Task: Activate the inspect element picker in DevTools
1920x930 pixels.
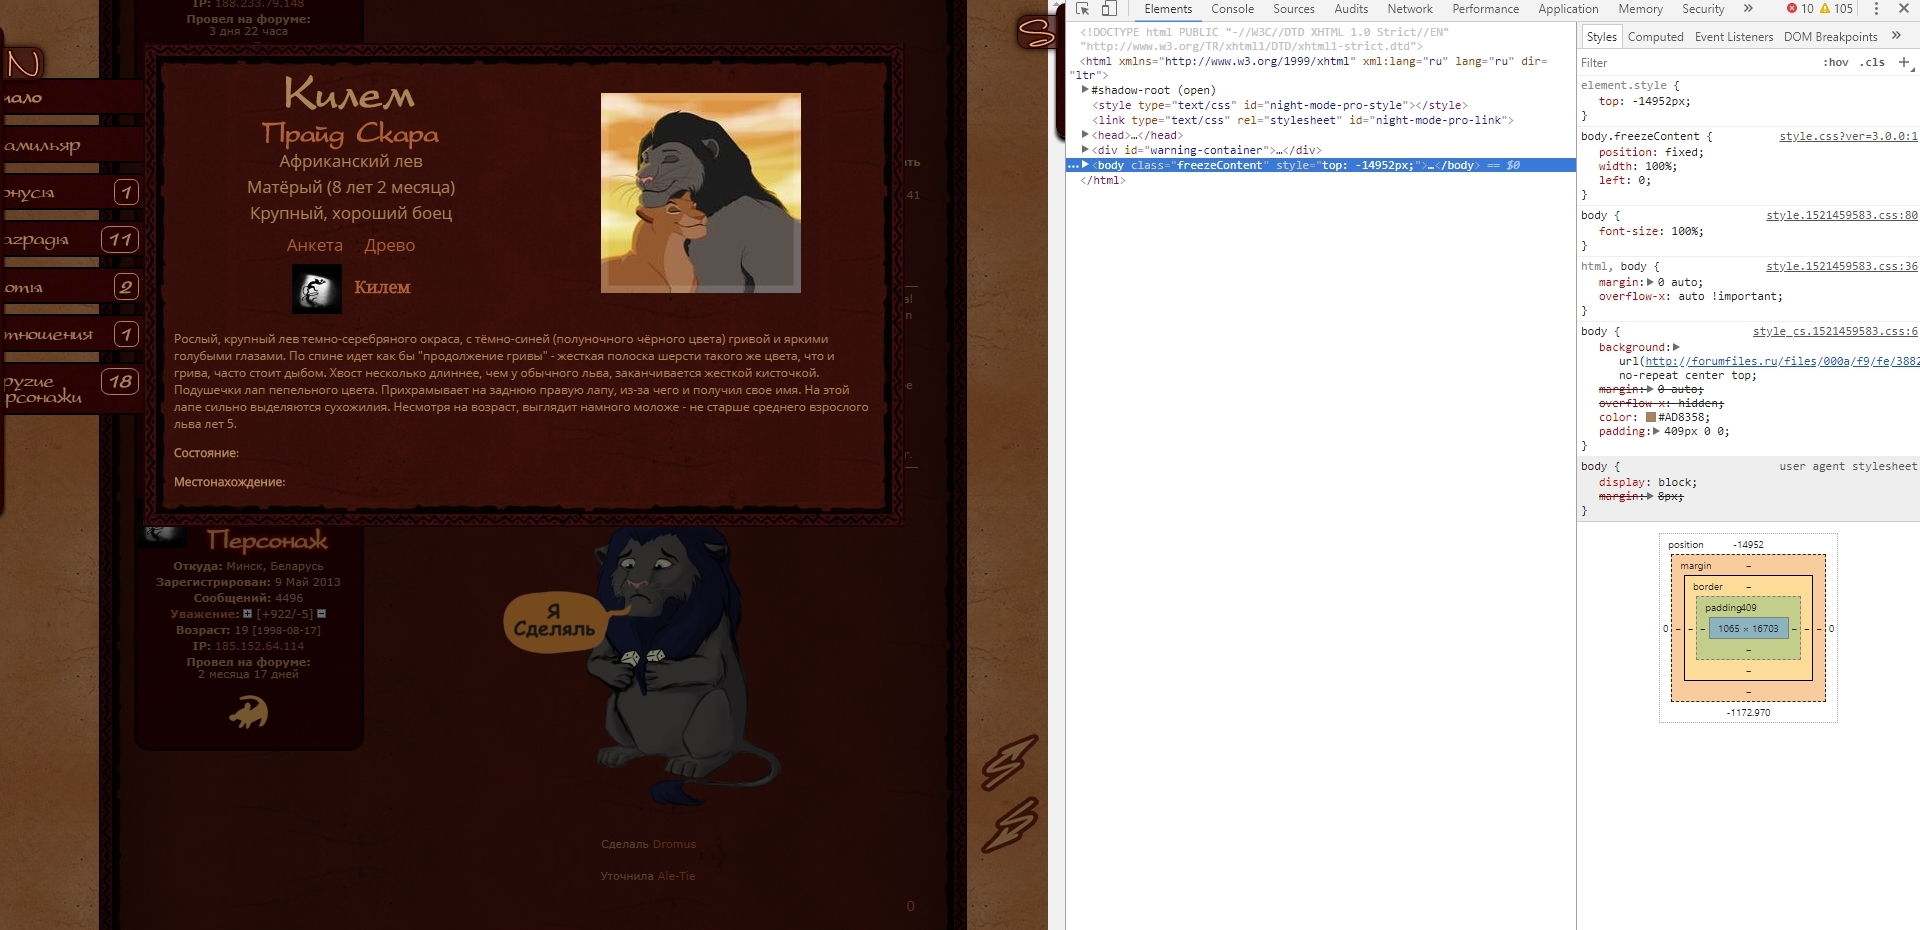Action: (x=1082, y=9)
